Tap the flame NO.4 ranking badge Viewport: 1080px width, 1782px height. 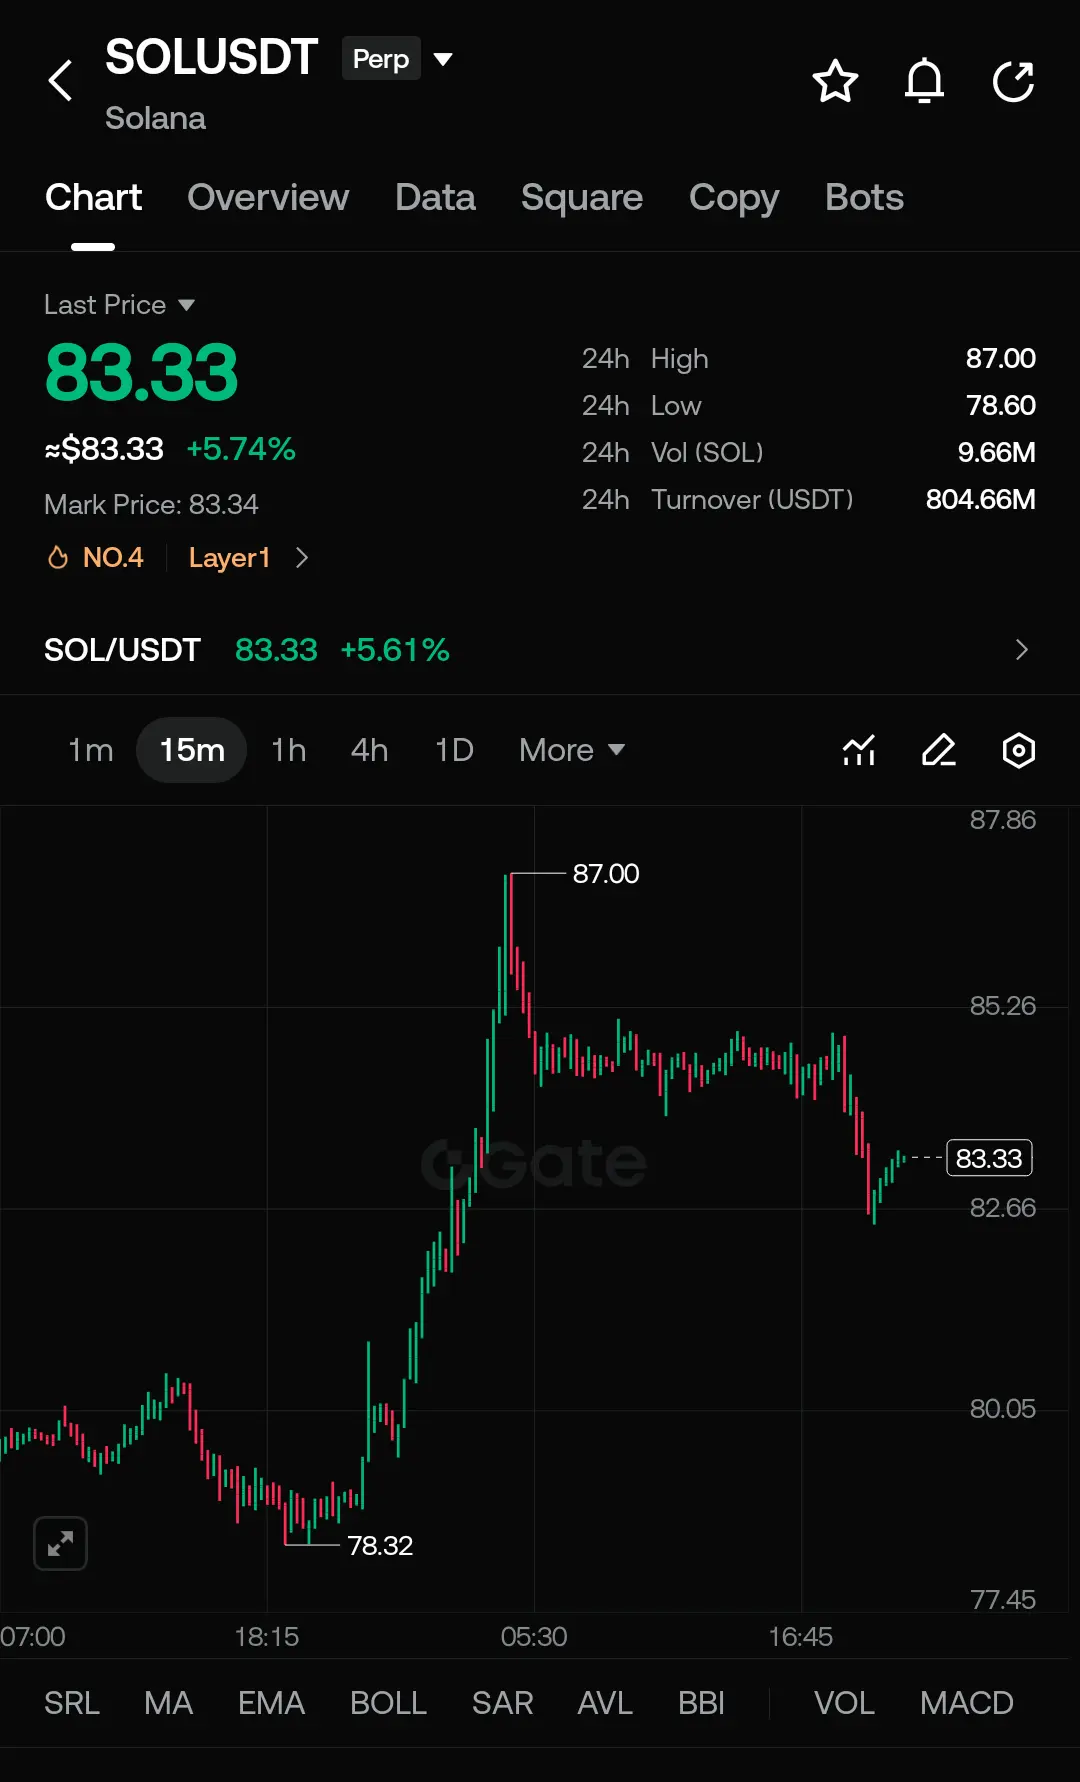click(96, 557)
